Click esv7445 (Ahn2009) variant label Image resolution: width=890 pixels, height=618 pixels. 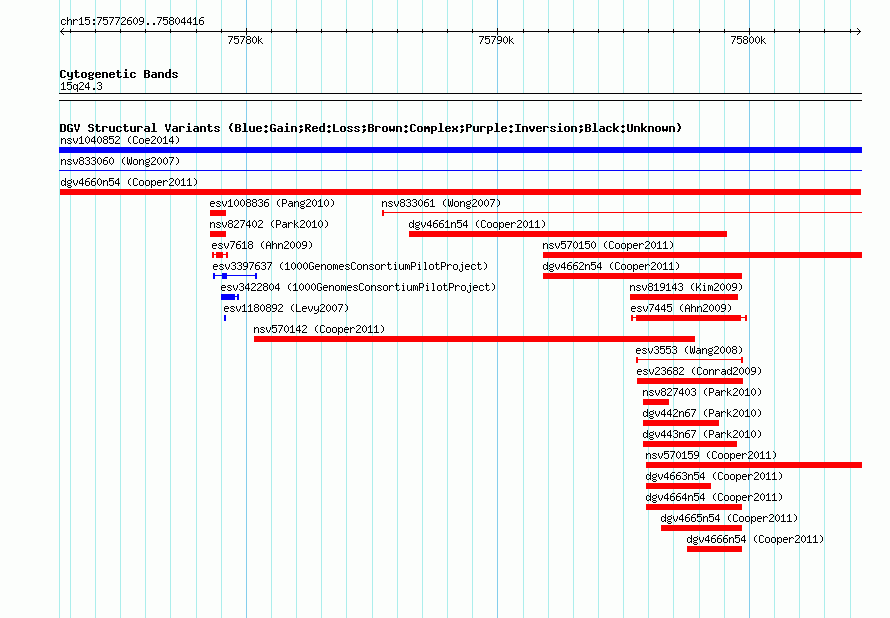click(x=681, y=308)
